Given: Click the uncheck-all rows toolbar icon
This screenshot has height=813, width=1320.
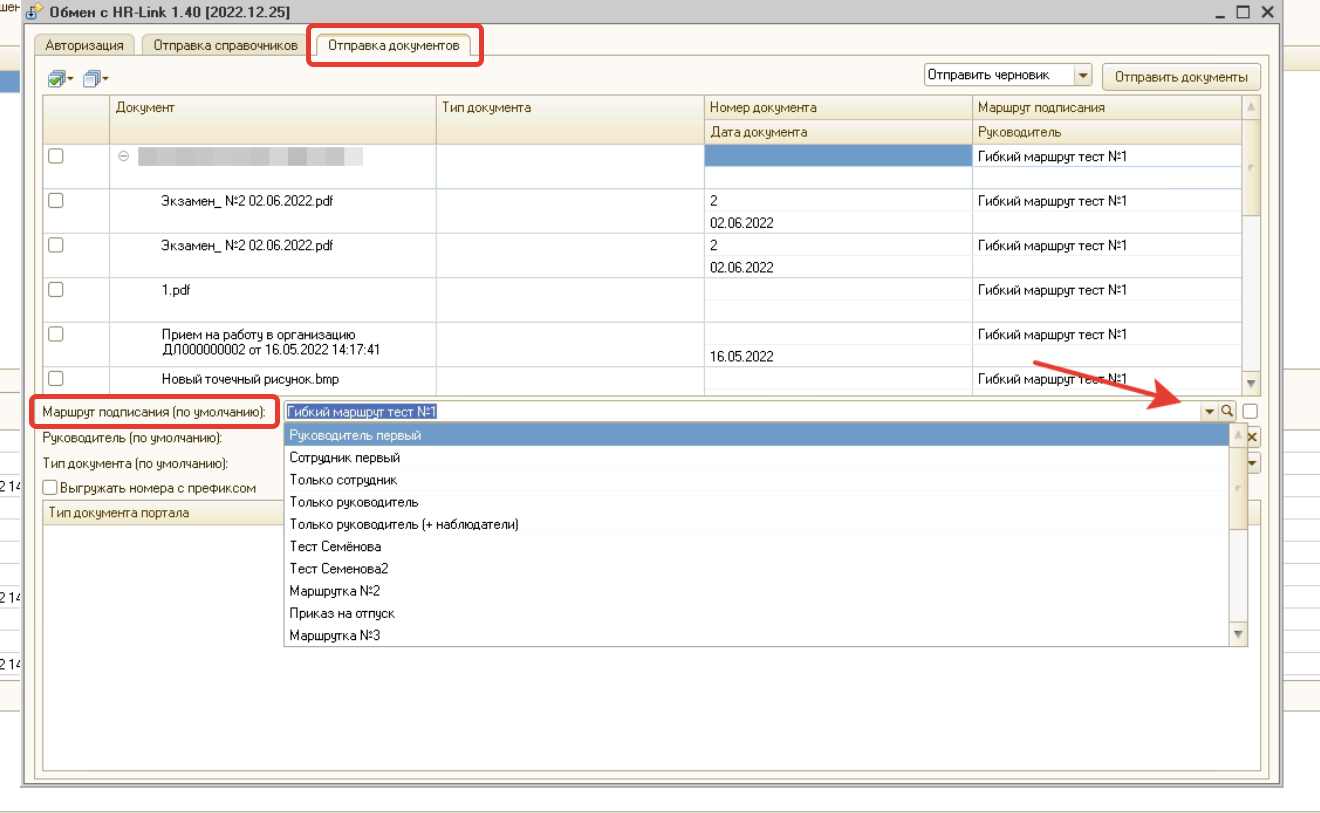Looking at the screenshot, I should point(95,78).
